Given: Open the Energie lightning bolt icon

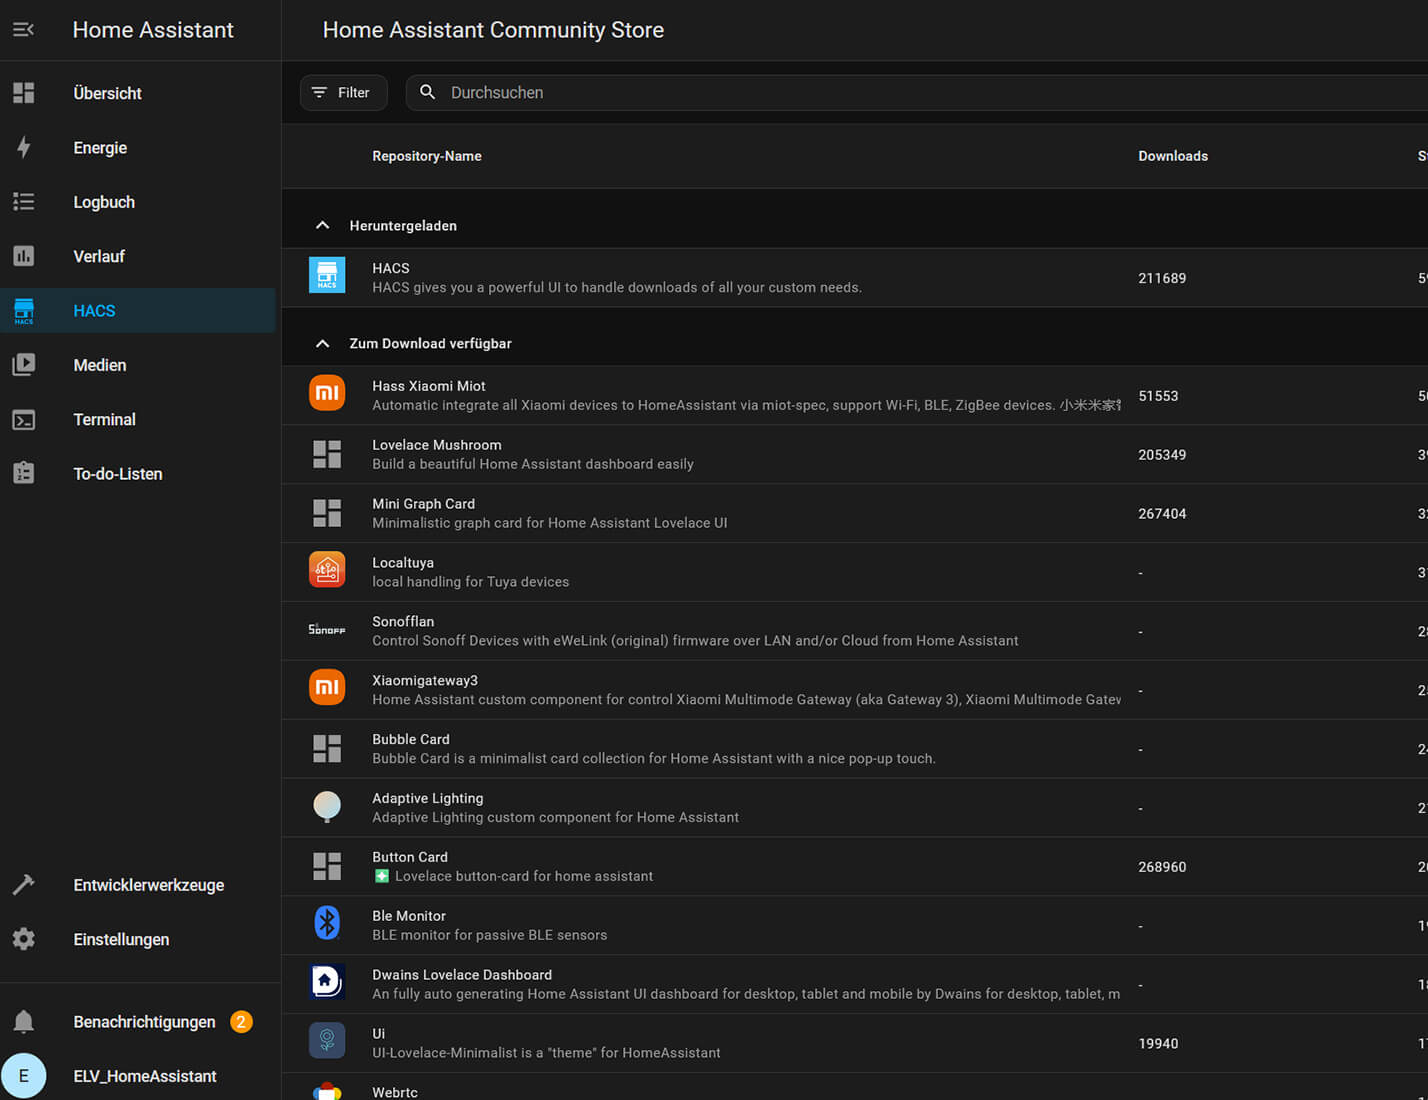Looking at the screenshot, I should tap(24, 148).
